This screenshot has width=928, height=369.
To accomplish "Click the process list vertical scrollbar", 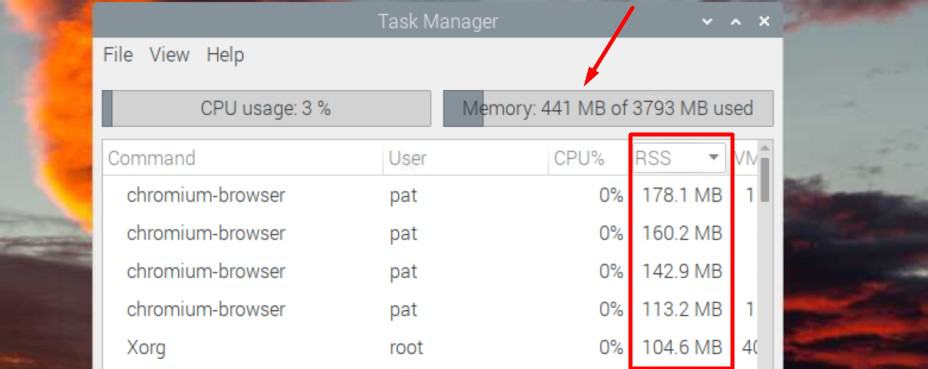I will click(x=765, y=179).
